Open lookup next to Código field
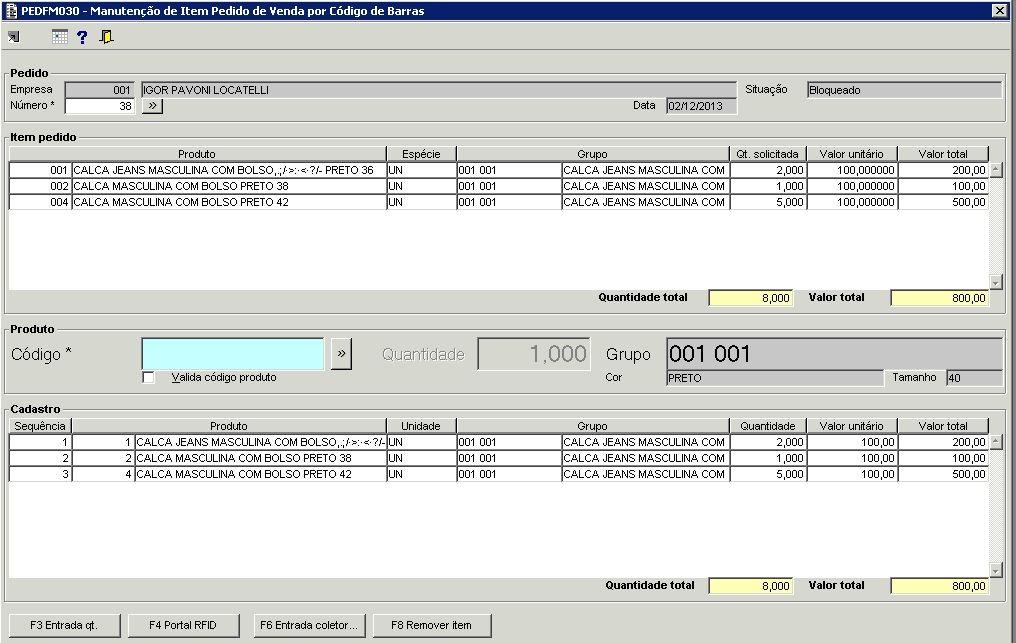Viewport: 1016px width, 643px height. pyautogui.click(x=341, y=354)
